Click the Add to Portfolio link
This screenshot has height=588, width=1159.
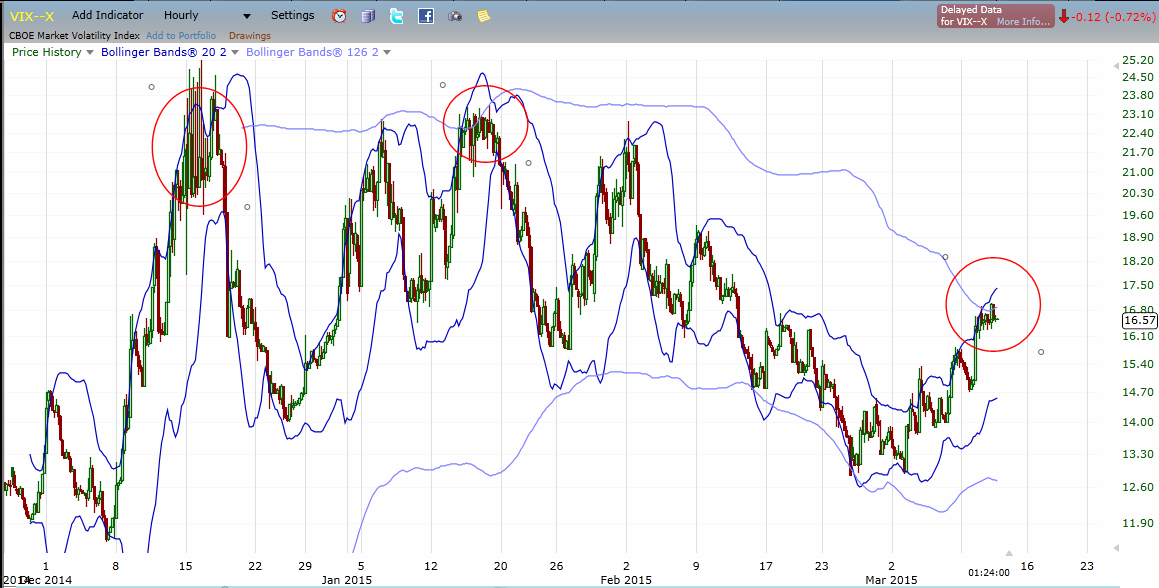pos(181,36)
